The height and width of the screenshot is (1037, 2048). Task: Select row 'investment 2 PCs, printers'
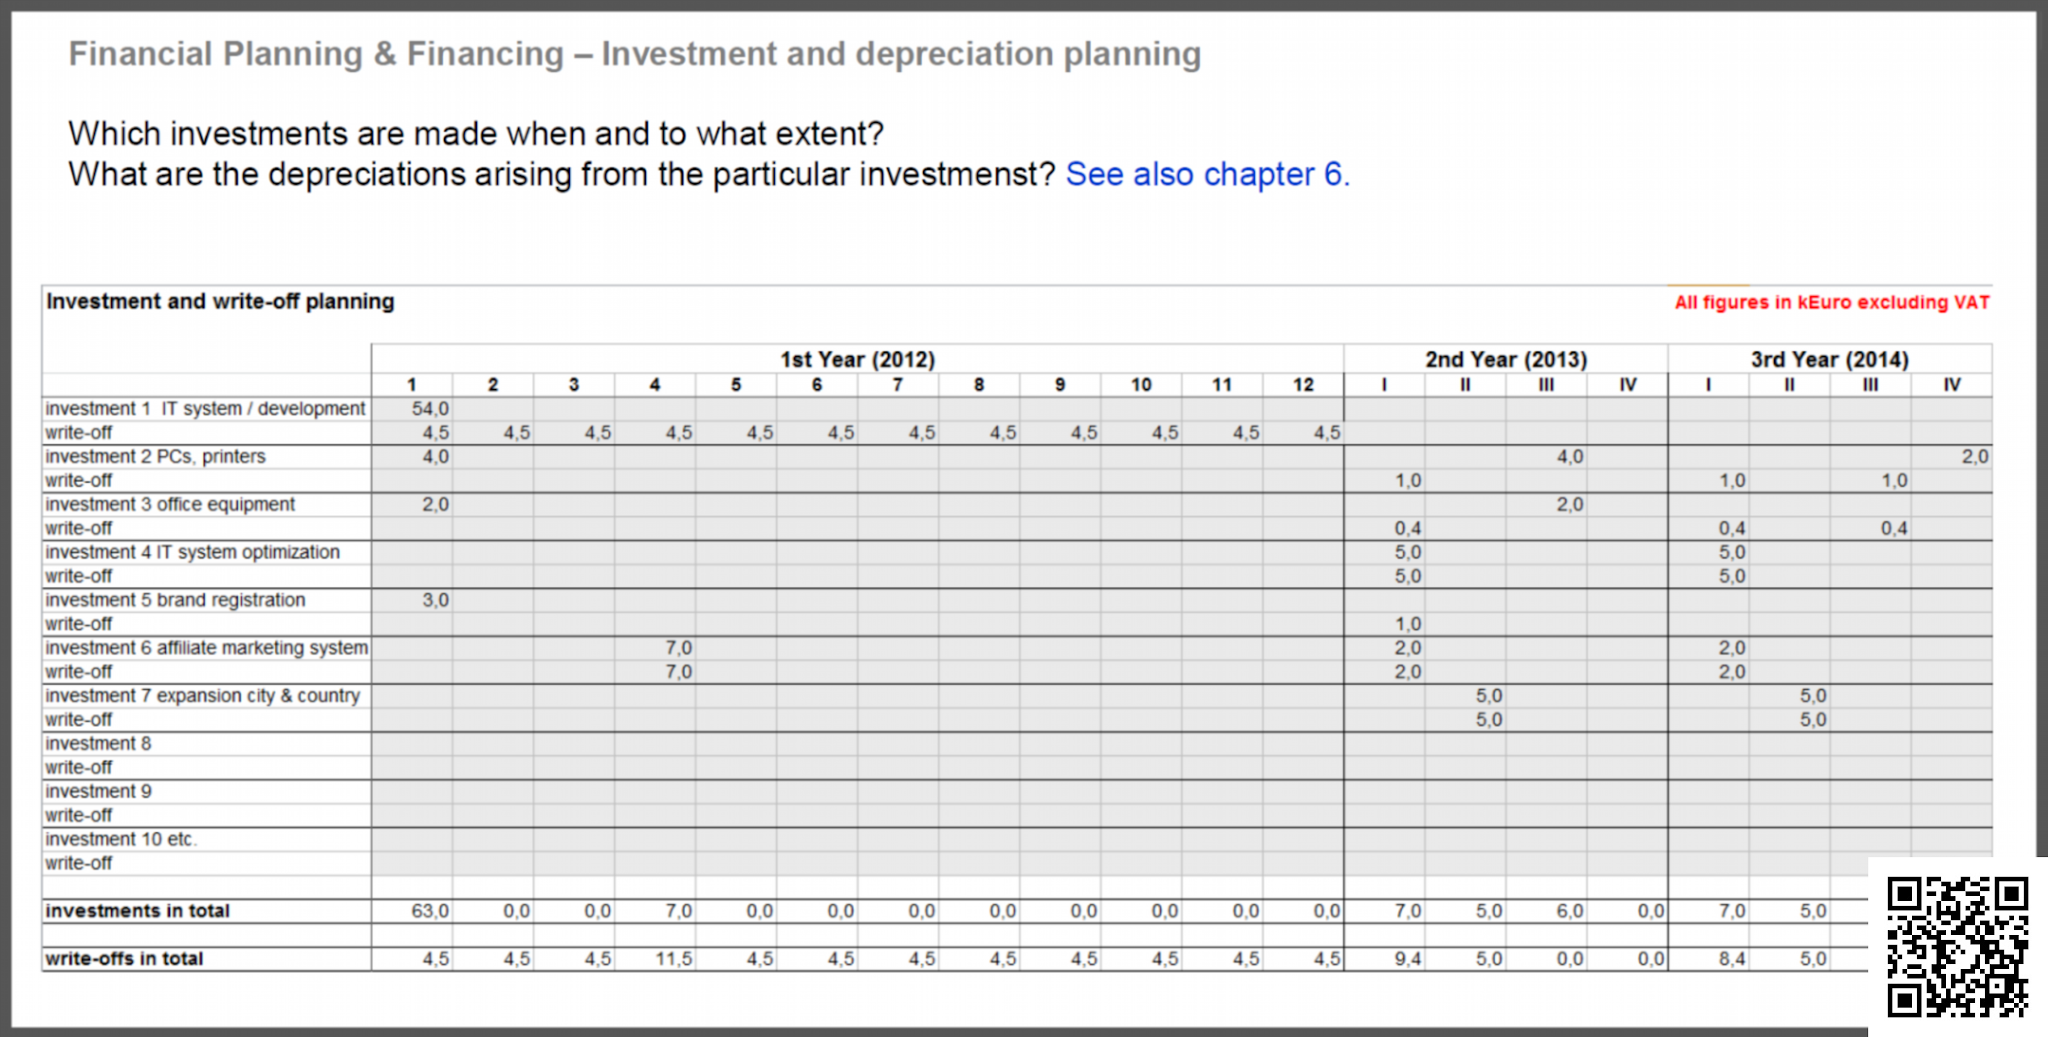pyautogui.click(x=1017, y=457)
